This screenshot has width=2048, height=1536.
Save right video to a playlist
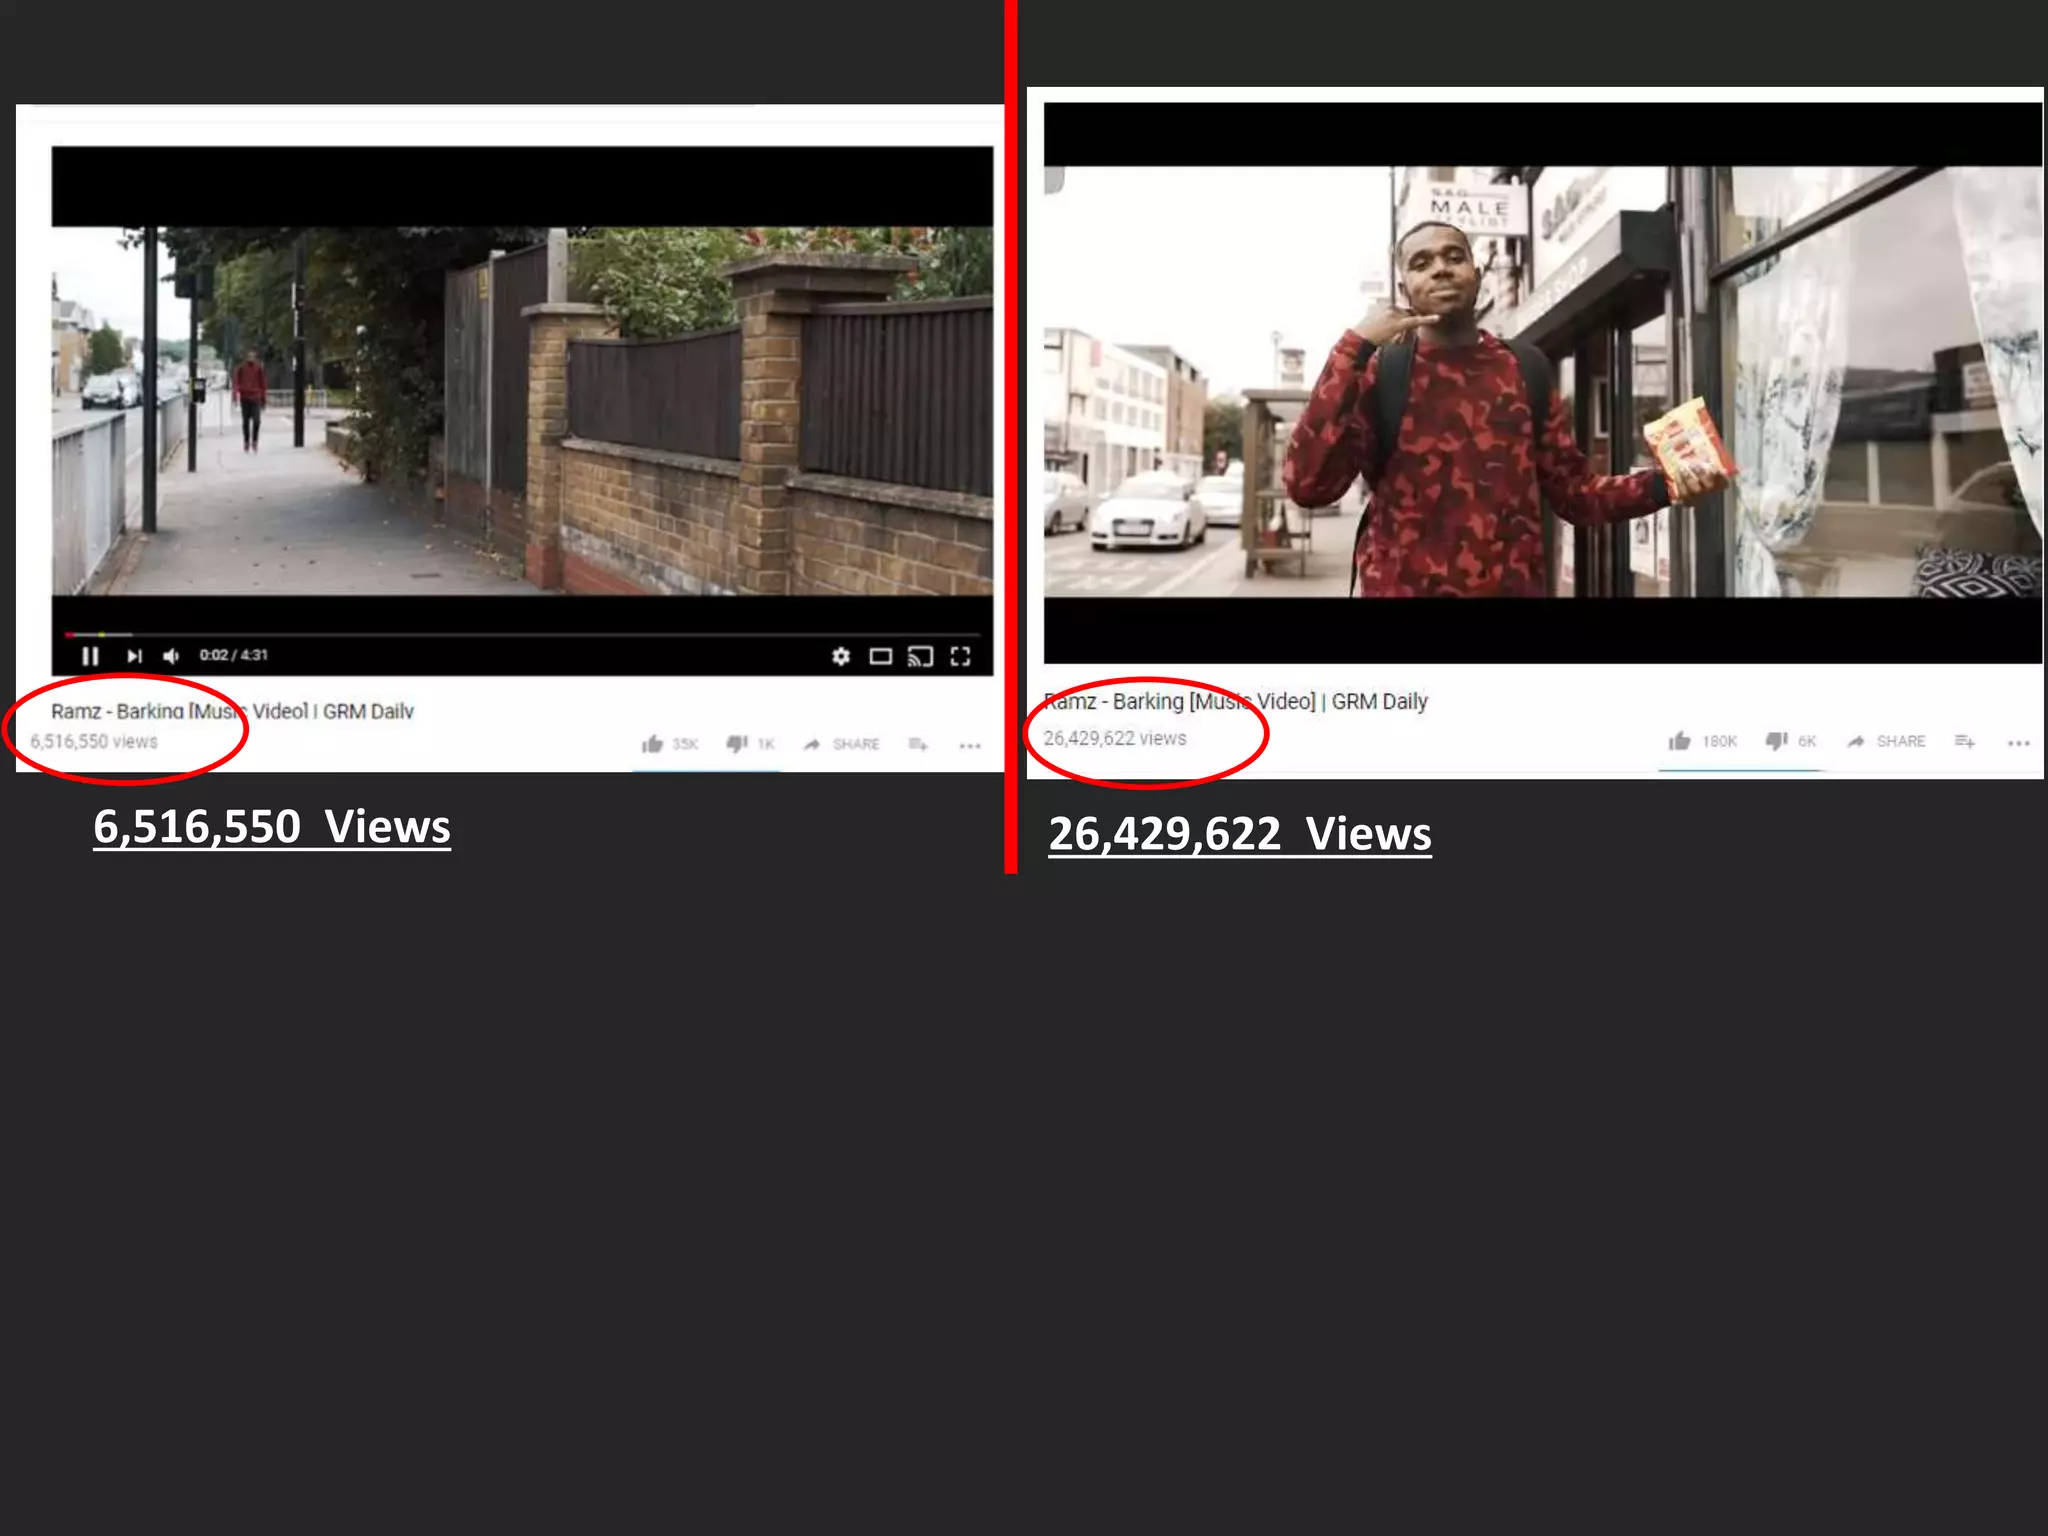(1965, 741)
